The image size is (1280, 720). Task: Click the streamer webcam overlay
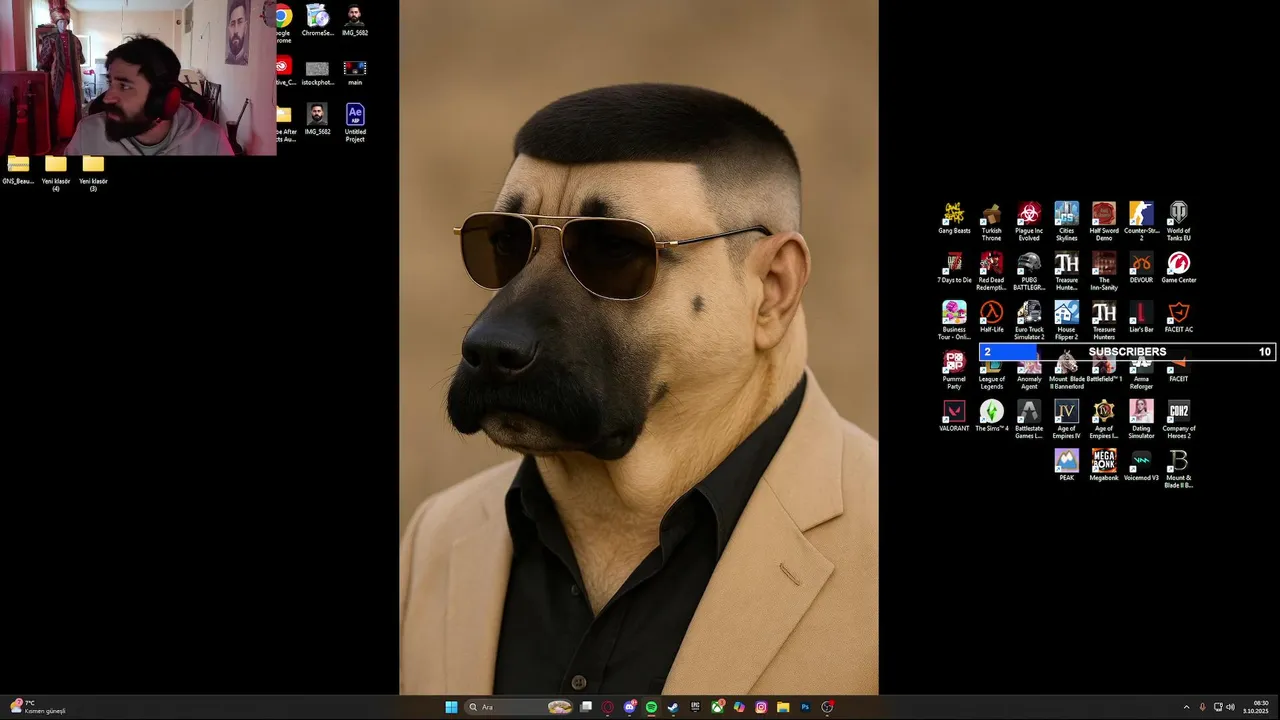pyautogui.click(x=138, y=78)
